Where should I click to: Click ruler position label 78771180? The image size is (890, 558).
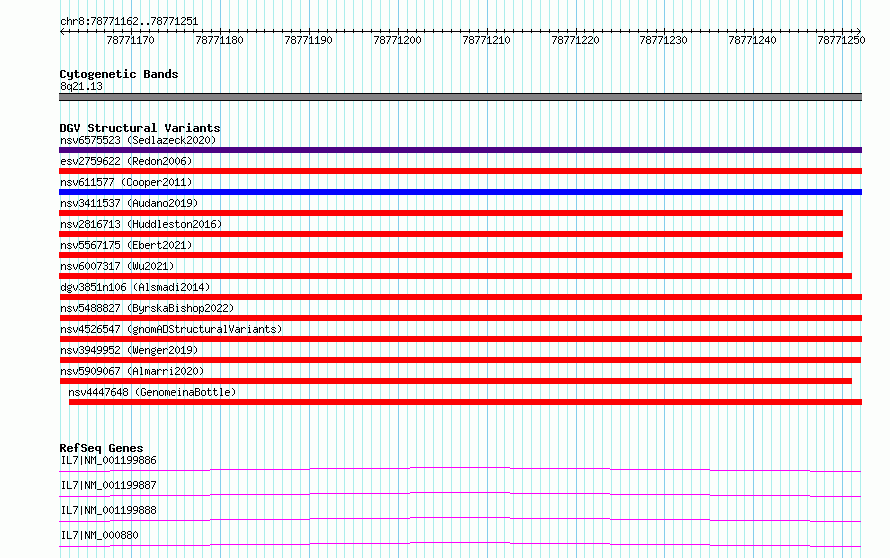(219, 40)
